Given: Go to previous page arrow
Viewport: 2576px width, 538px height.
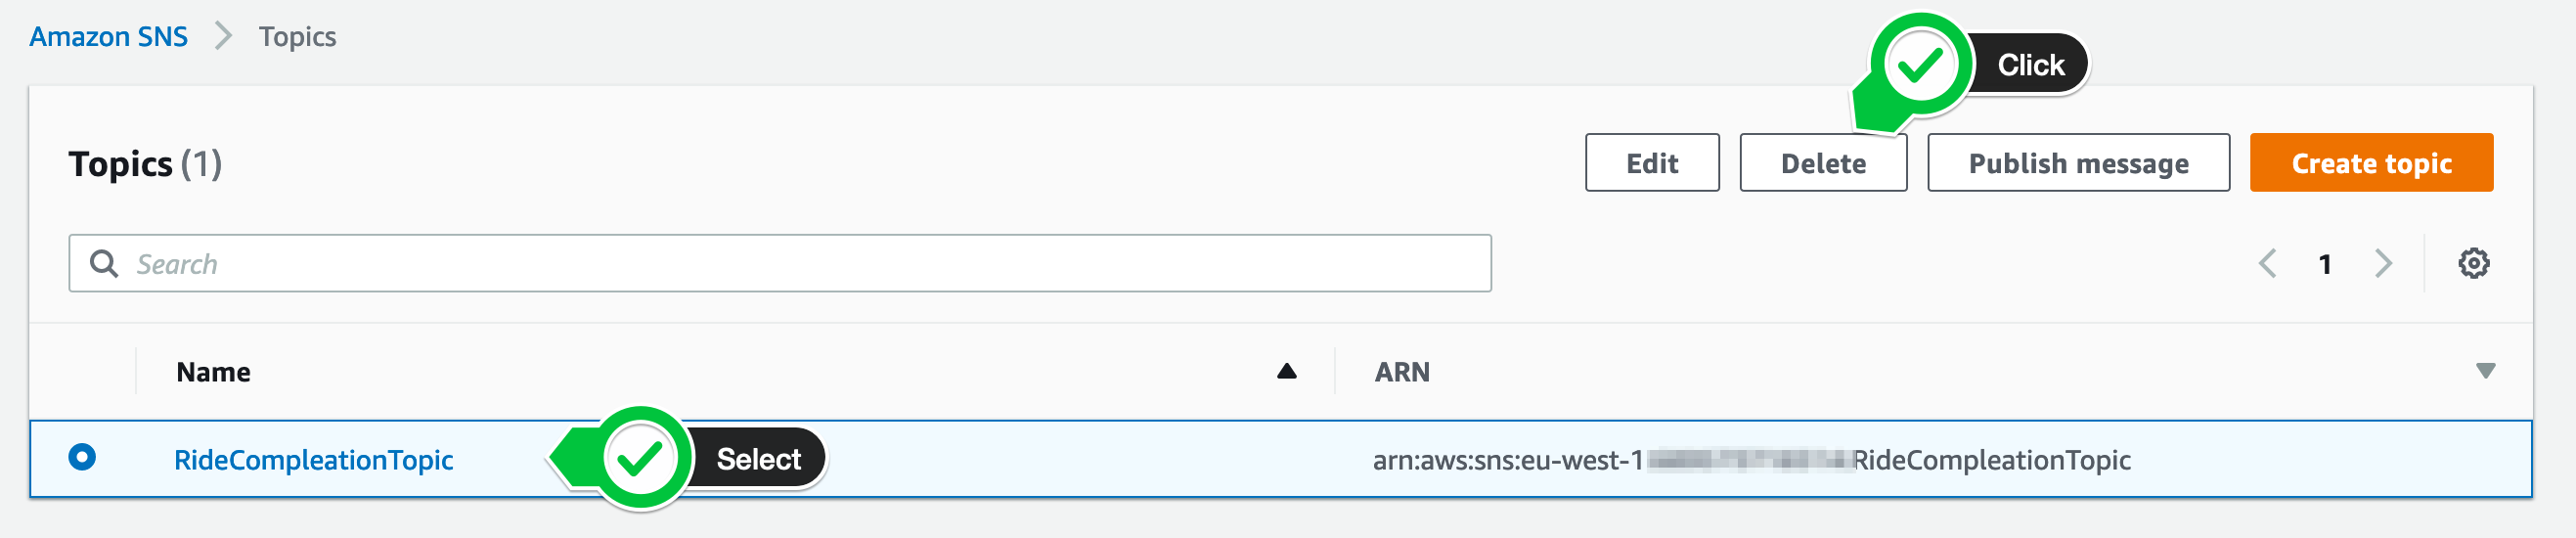Looking at the screenshot, I should pyautogui.click(x=2267, y=263).
